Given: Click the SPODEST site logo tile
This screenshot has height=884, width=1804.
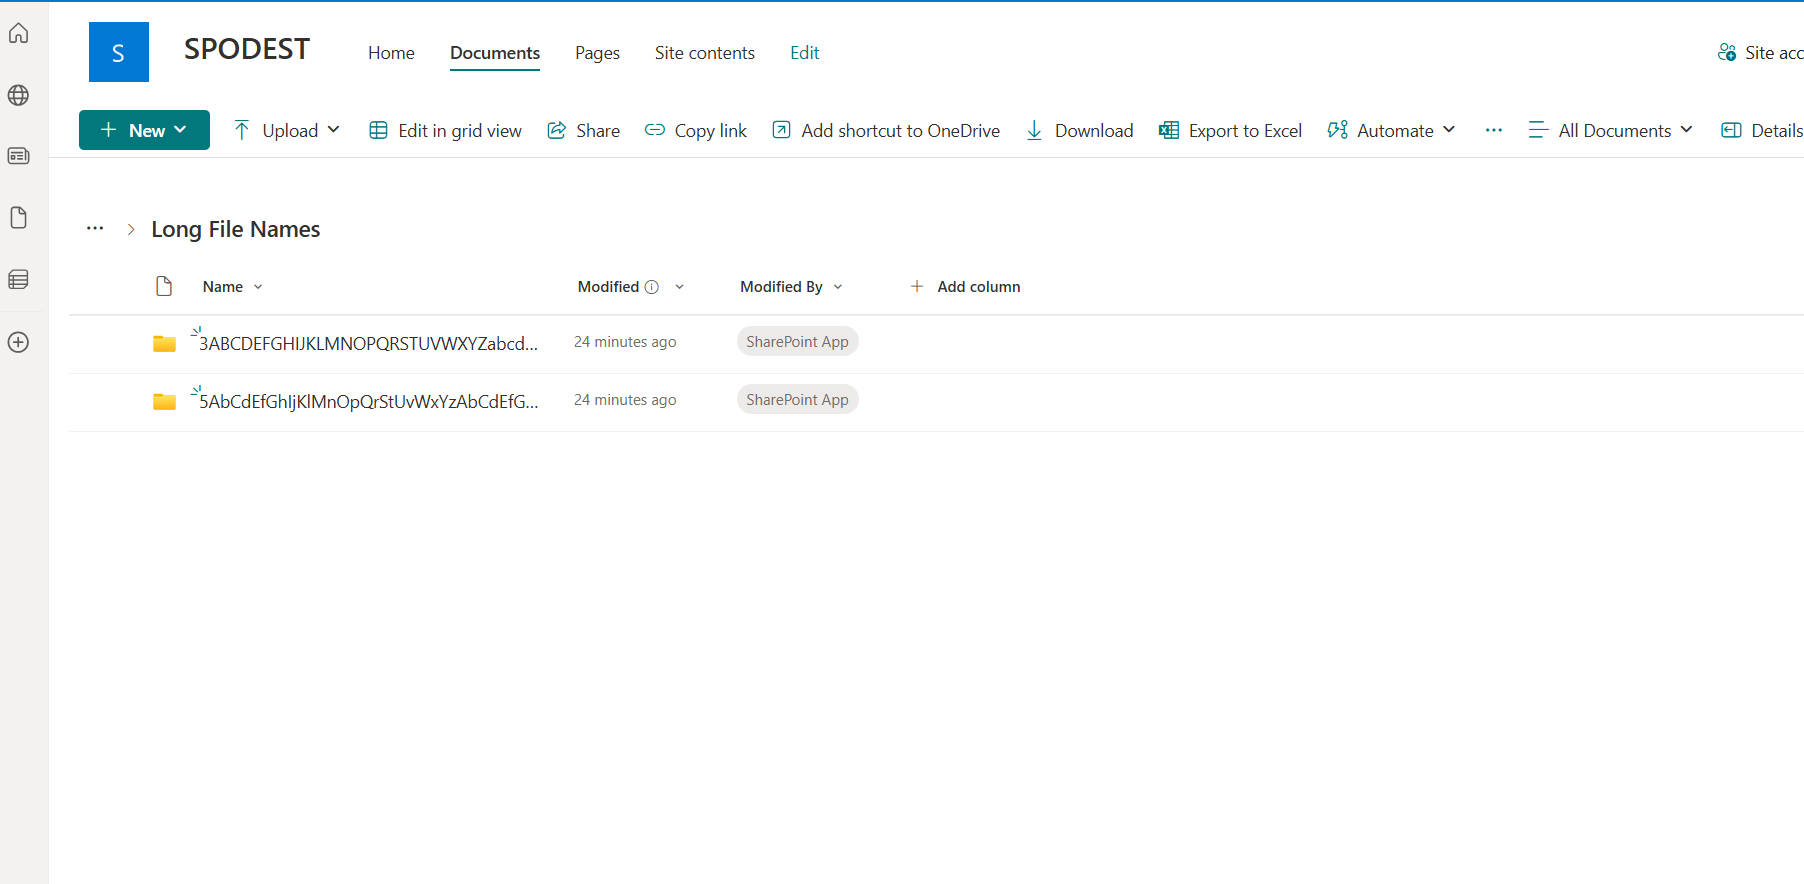Looking at the screenshot, I should (119, 52).
